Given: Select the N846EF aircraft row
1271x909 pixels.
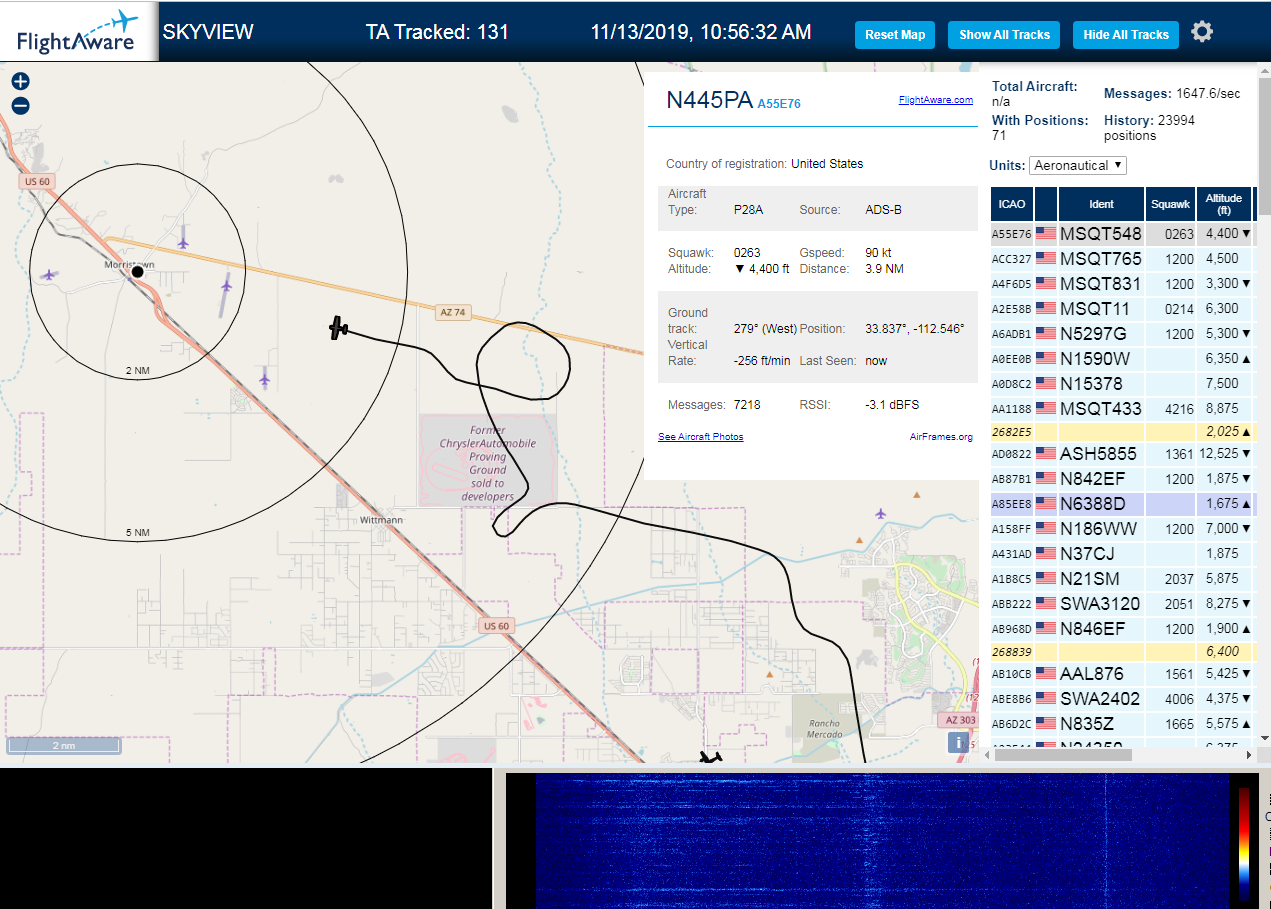Looking at the screenshot, I should coord(1123,629).
